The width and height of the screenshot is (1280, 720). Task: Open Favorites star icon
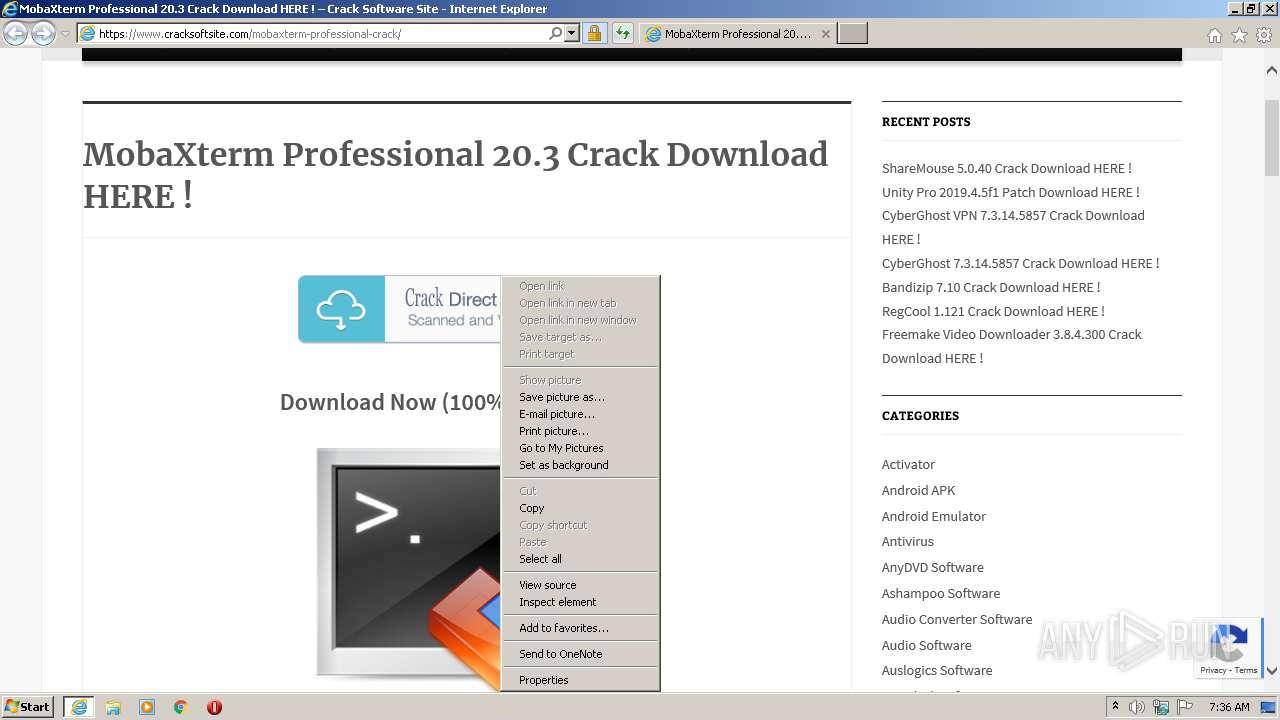click(x=1239, y=35)
